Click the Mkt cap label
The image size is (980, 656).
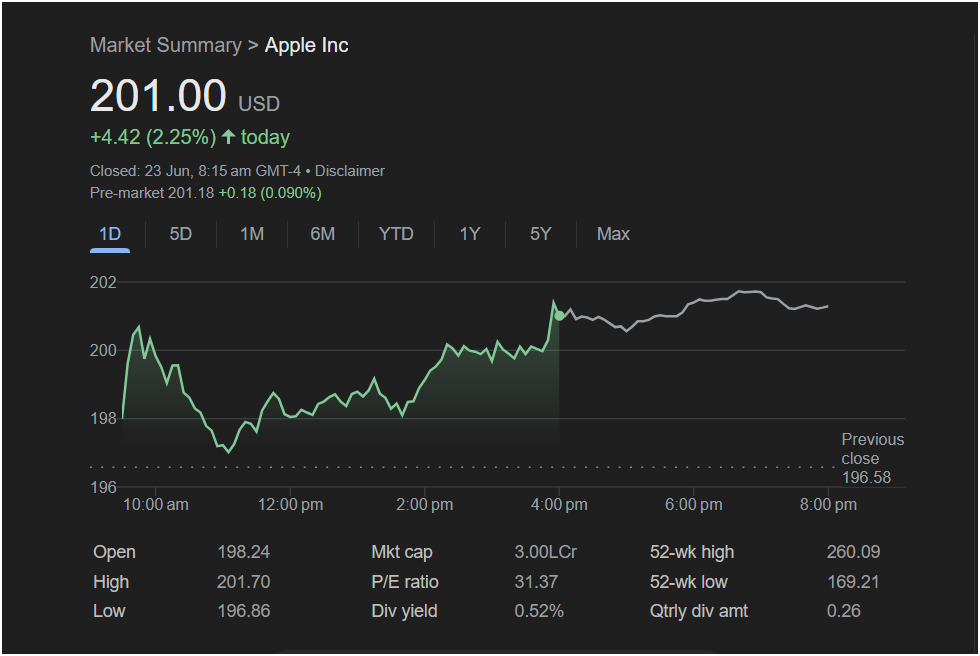click(x=402, y=552)
